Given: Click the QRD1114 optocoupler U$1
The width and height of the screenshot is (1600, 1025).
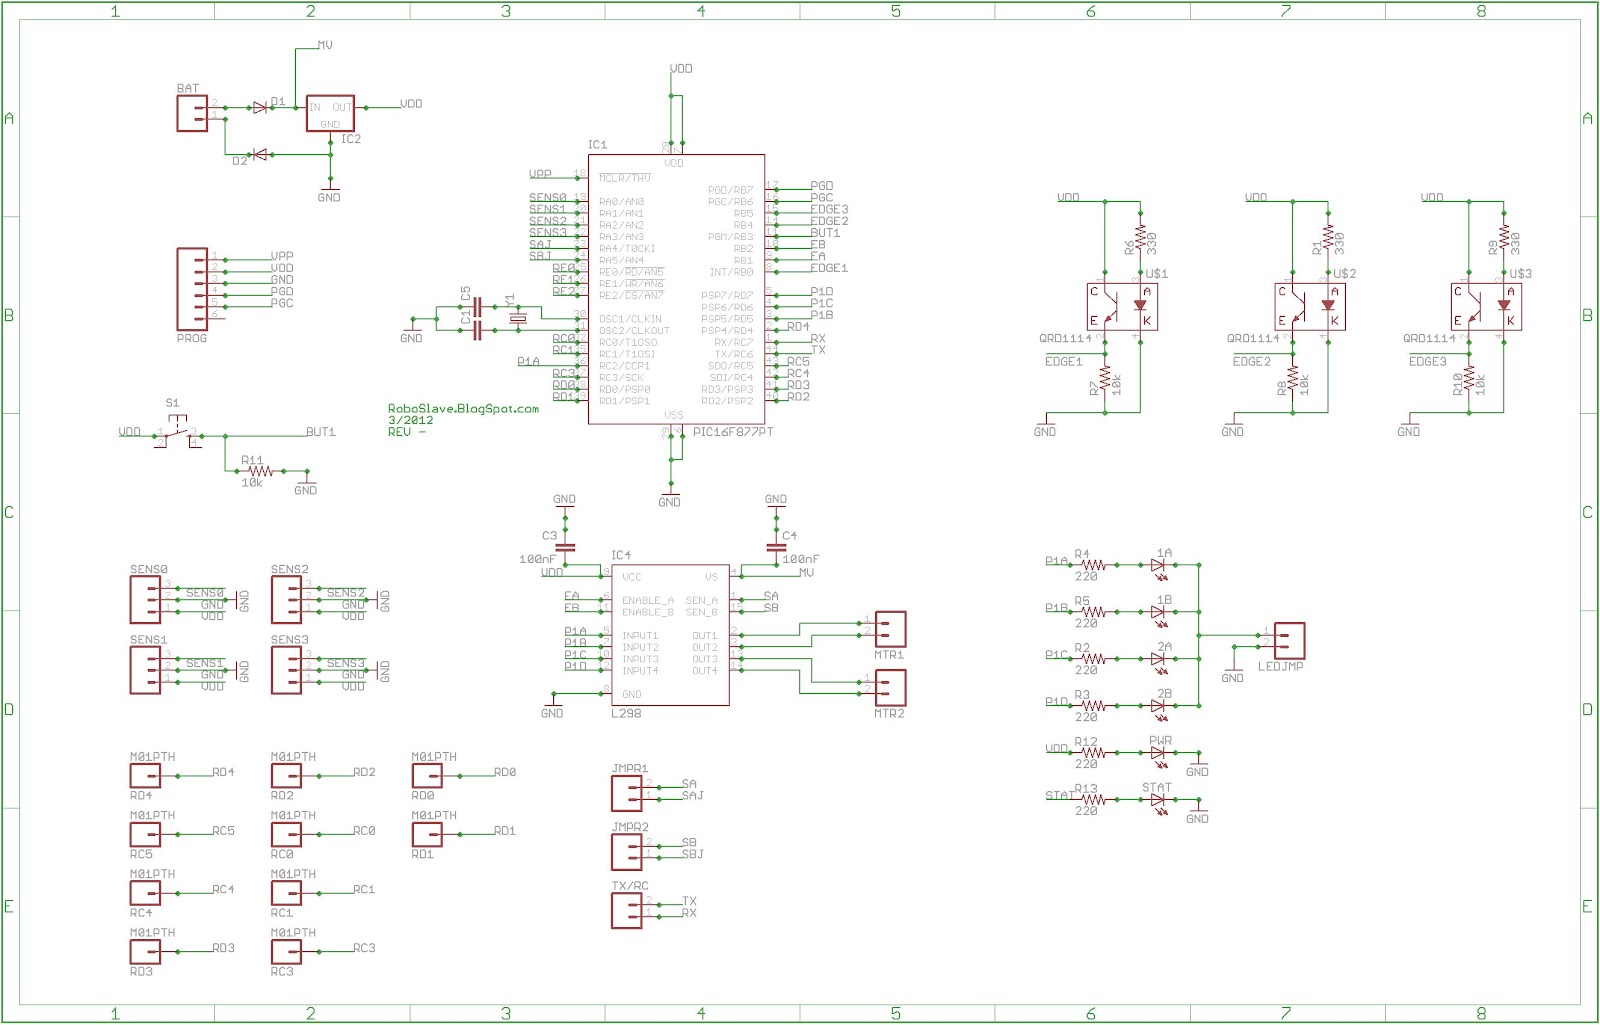Looking at the screenshot, I should tap(1120, 305).
